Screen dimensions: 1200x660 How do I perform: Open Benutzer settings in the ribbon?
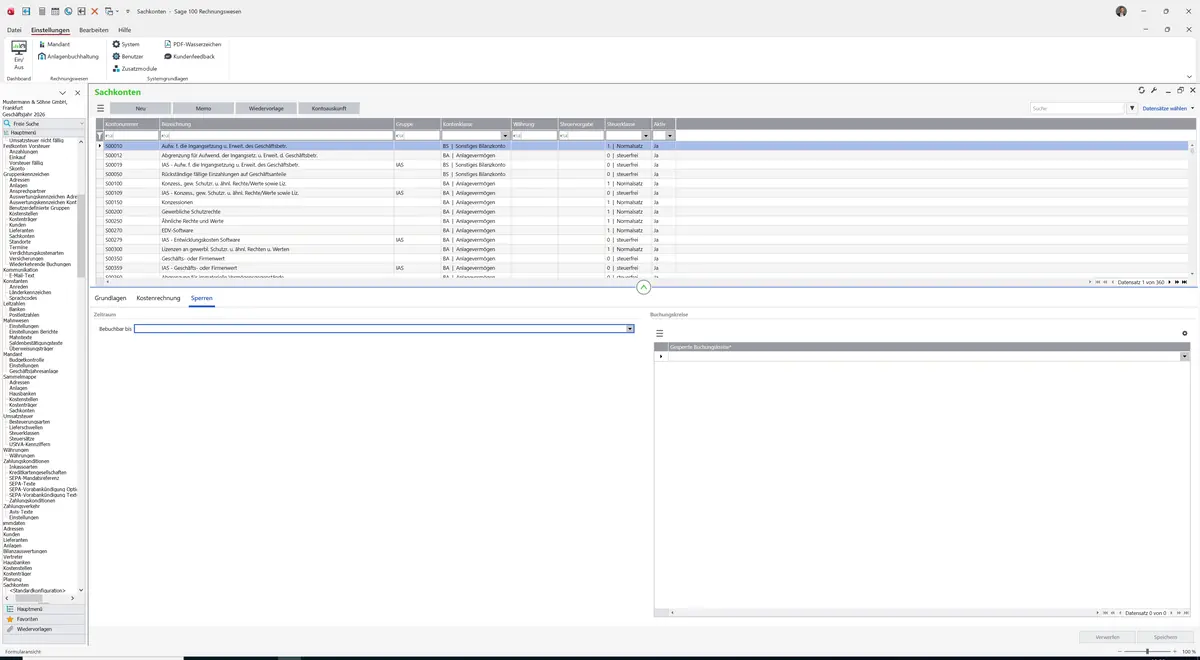(x=128, y=56)
